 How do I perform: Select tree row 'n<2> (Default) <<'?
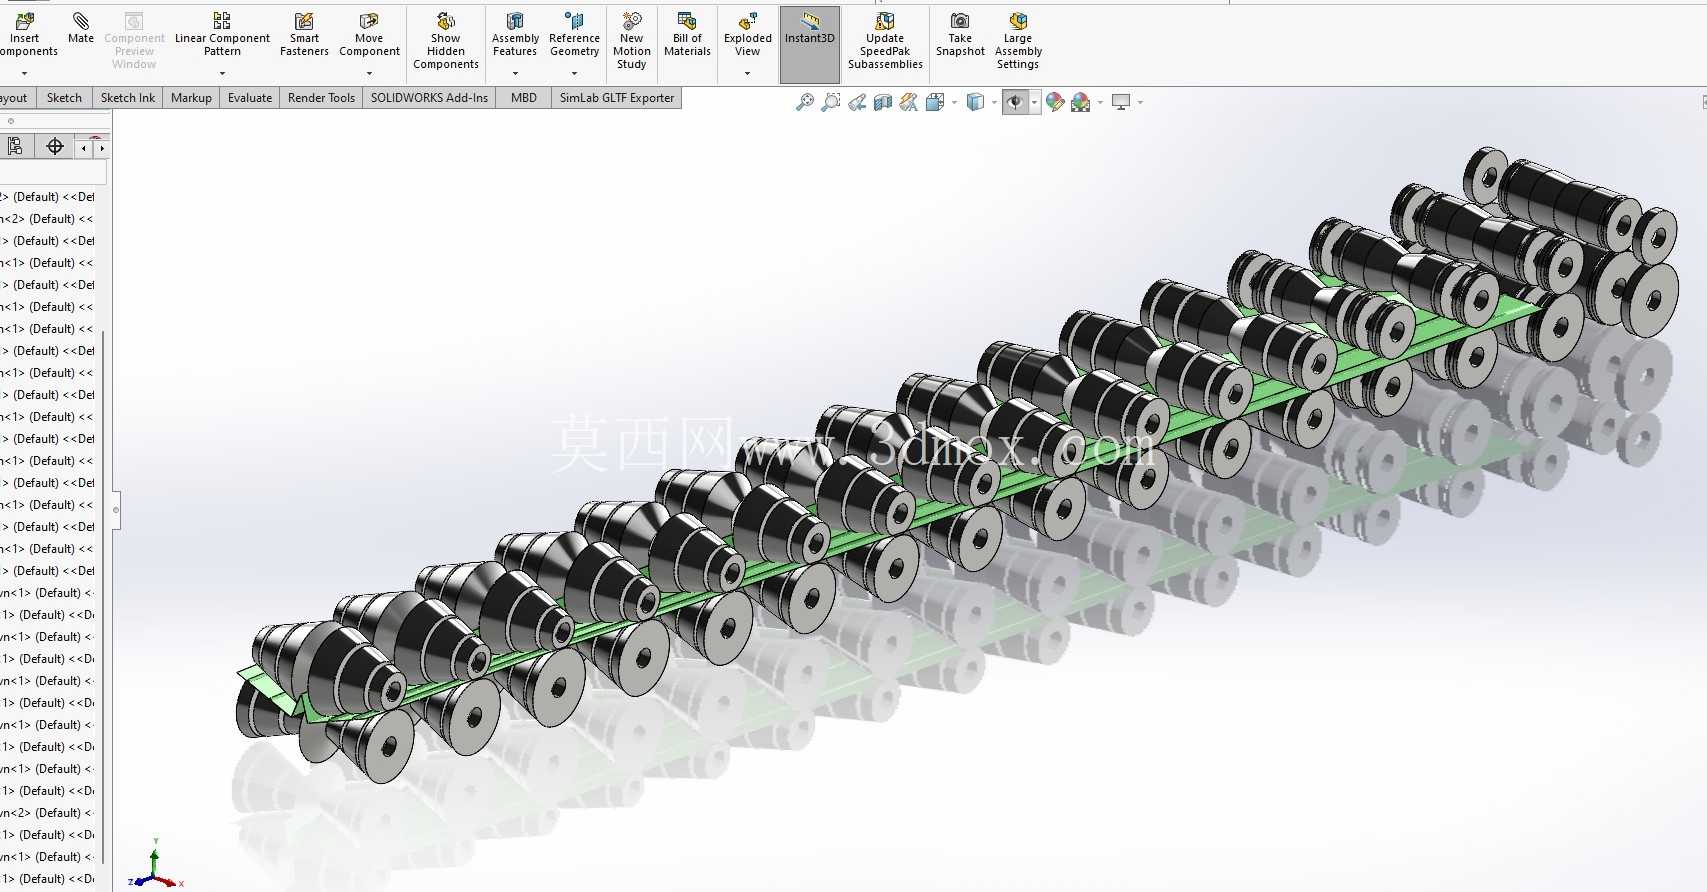click(47, 219)
